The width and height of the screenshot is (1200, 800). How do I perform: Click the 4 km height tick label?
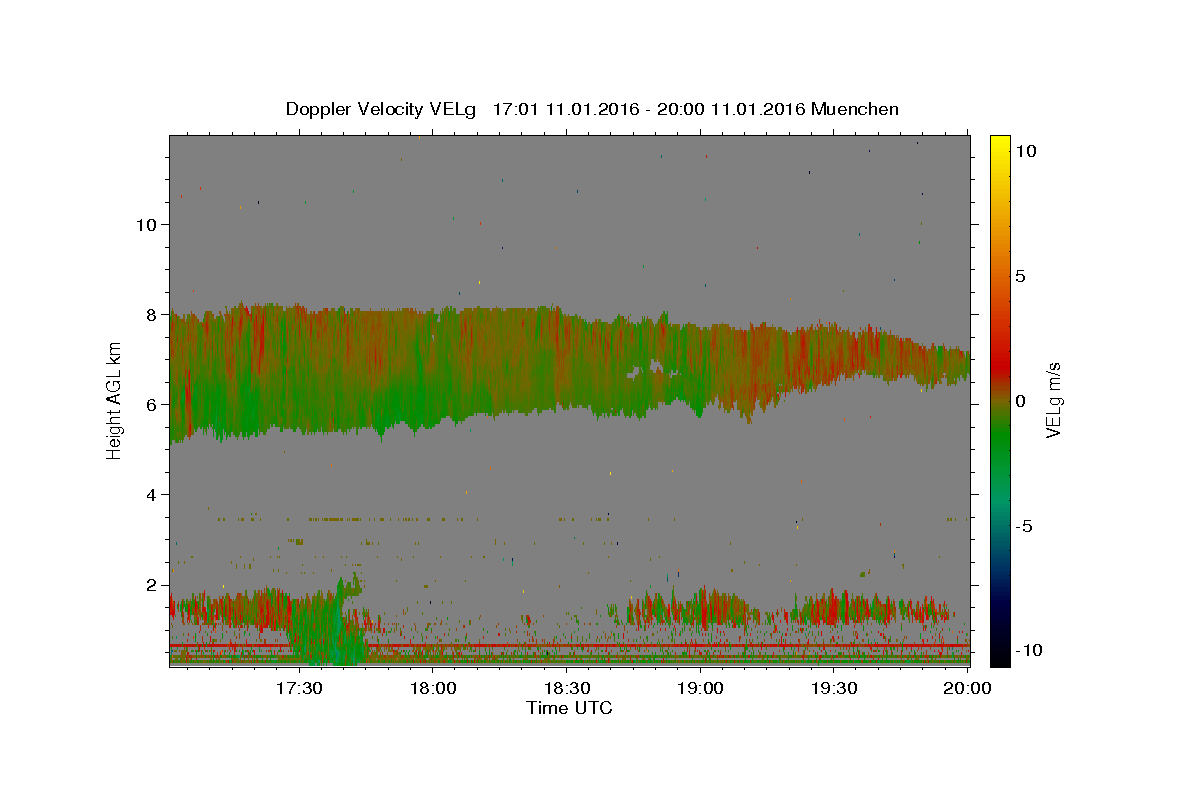click(x=151, y=494)
